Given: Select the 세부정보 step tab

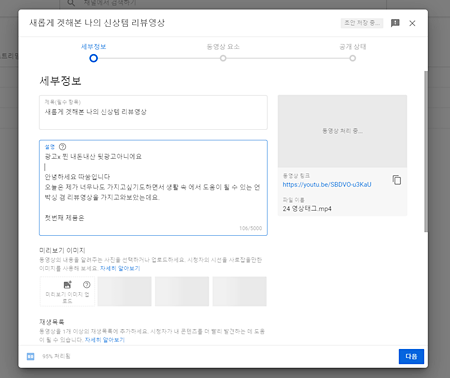Looking at the screenshot, I should pyautogui.click(x=93, y=47).
